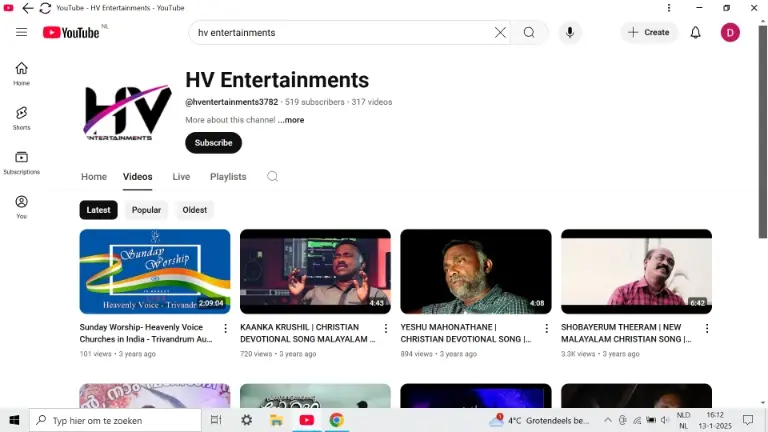Viewport: 768px width, 432px height.
Task: Open SHOBAYERUM THEERAM video title link
Action: click(626, 333)
